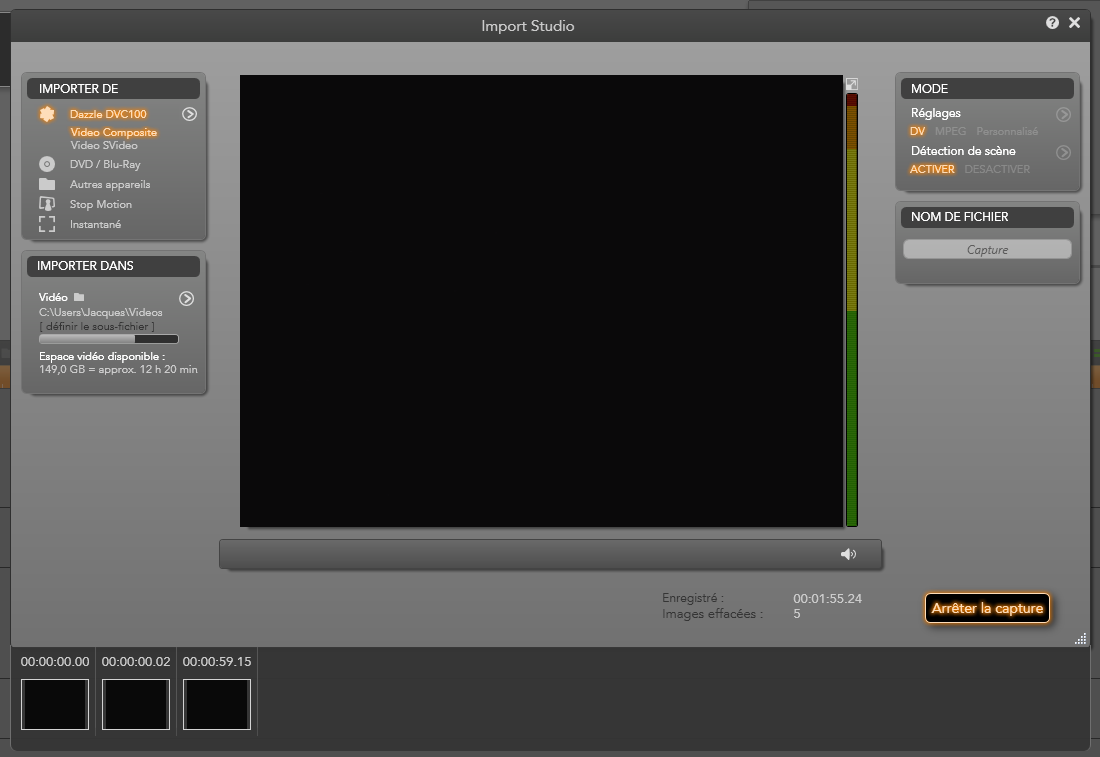Expand the Réglages options arrow

click(x=1064, y=114)
